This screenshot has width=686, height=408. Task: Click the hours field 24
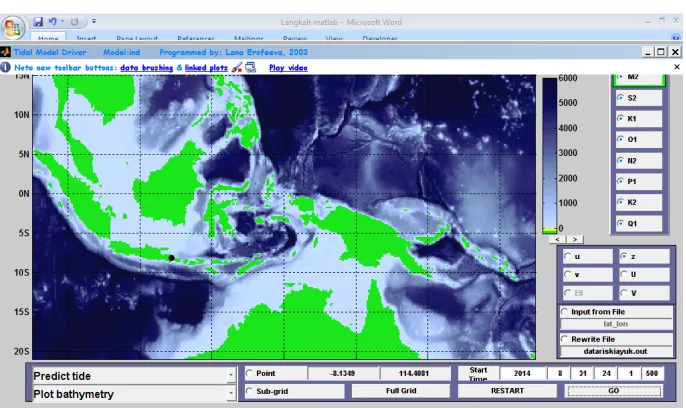(x=606, y=373)
